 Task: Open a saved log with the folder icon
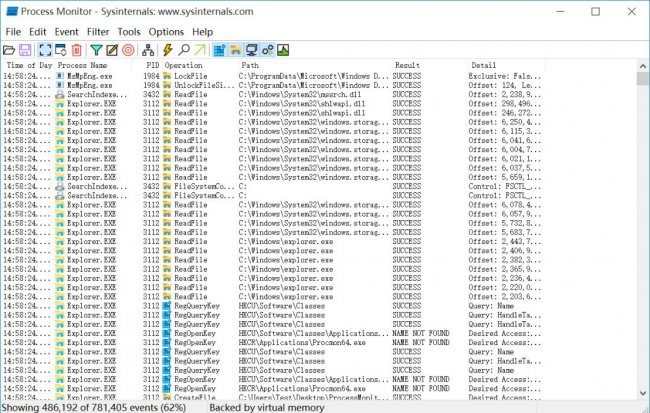pyautogui.click(x=9, y=50)
